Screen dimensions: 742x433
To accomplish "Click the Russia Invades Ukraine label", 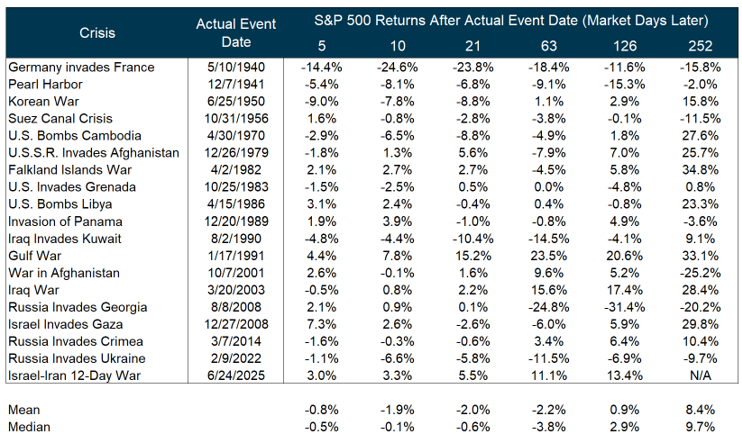I will tap(76, 356).
